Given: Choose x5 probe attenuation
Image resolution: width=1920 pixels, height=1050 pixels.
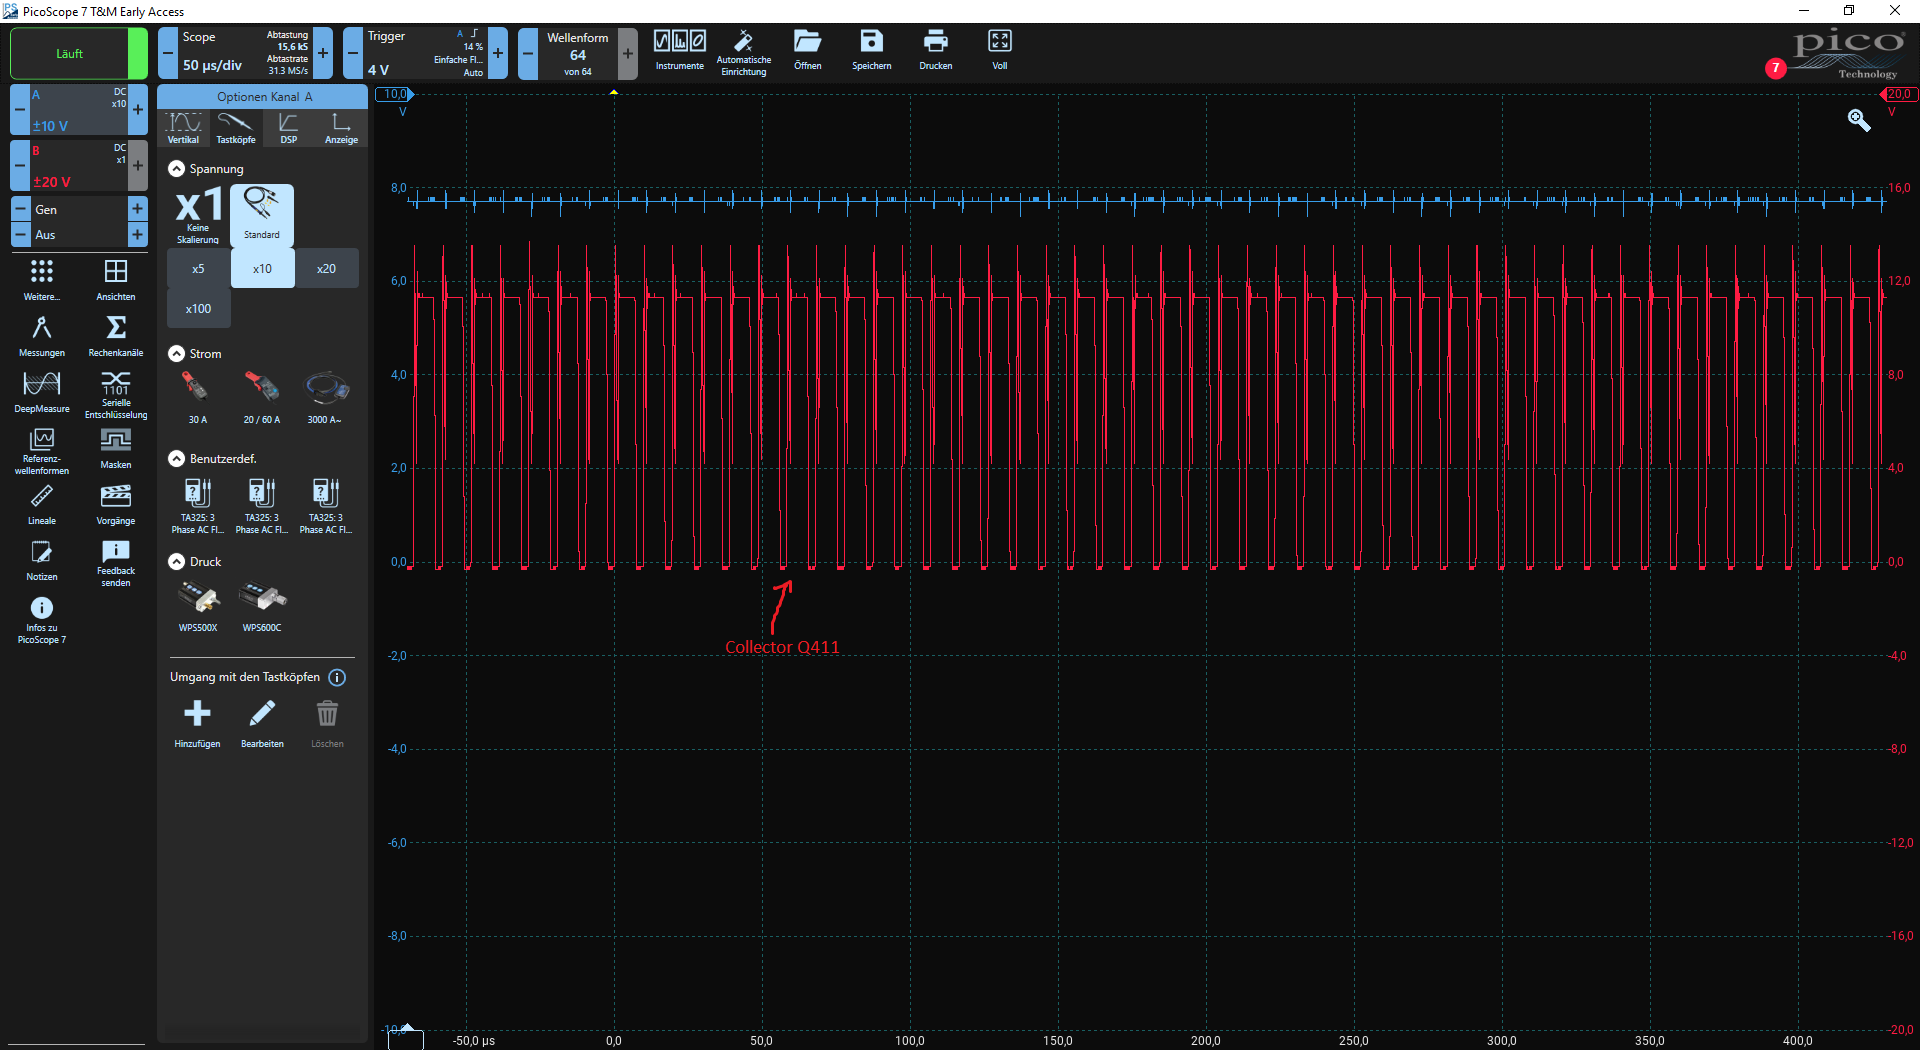Looking at the screenshot, I should [198, 269].
